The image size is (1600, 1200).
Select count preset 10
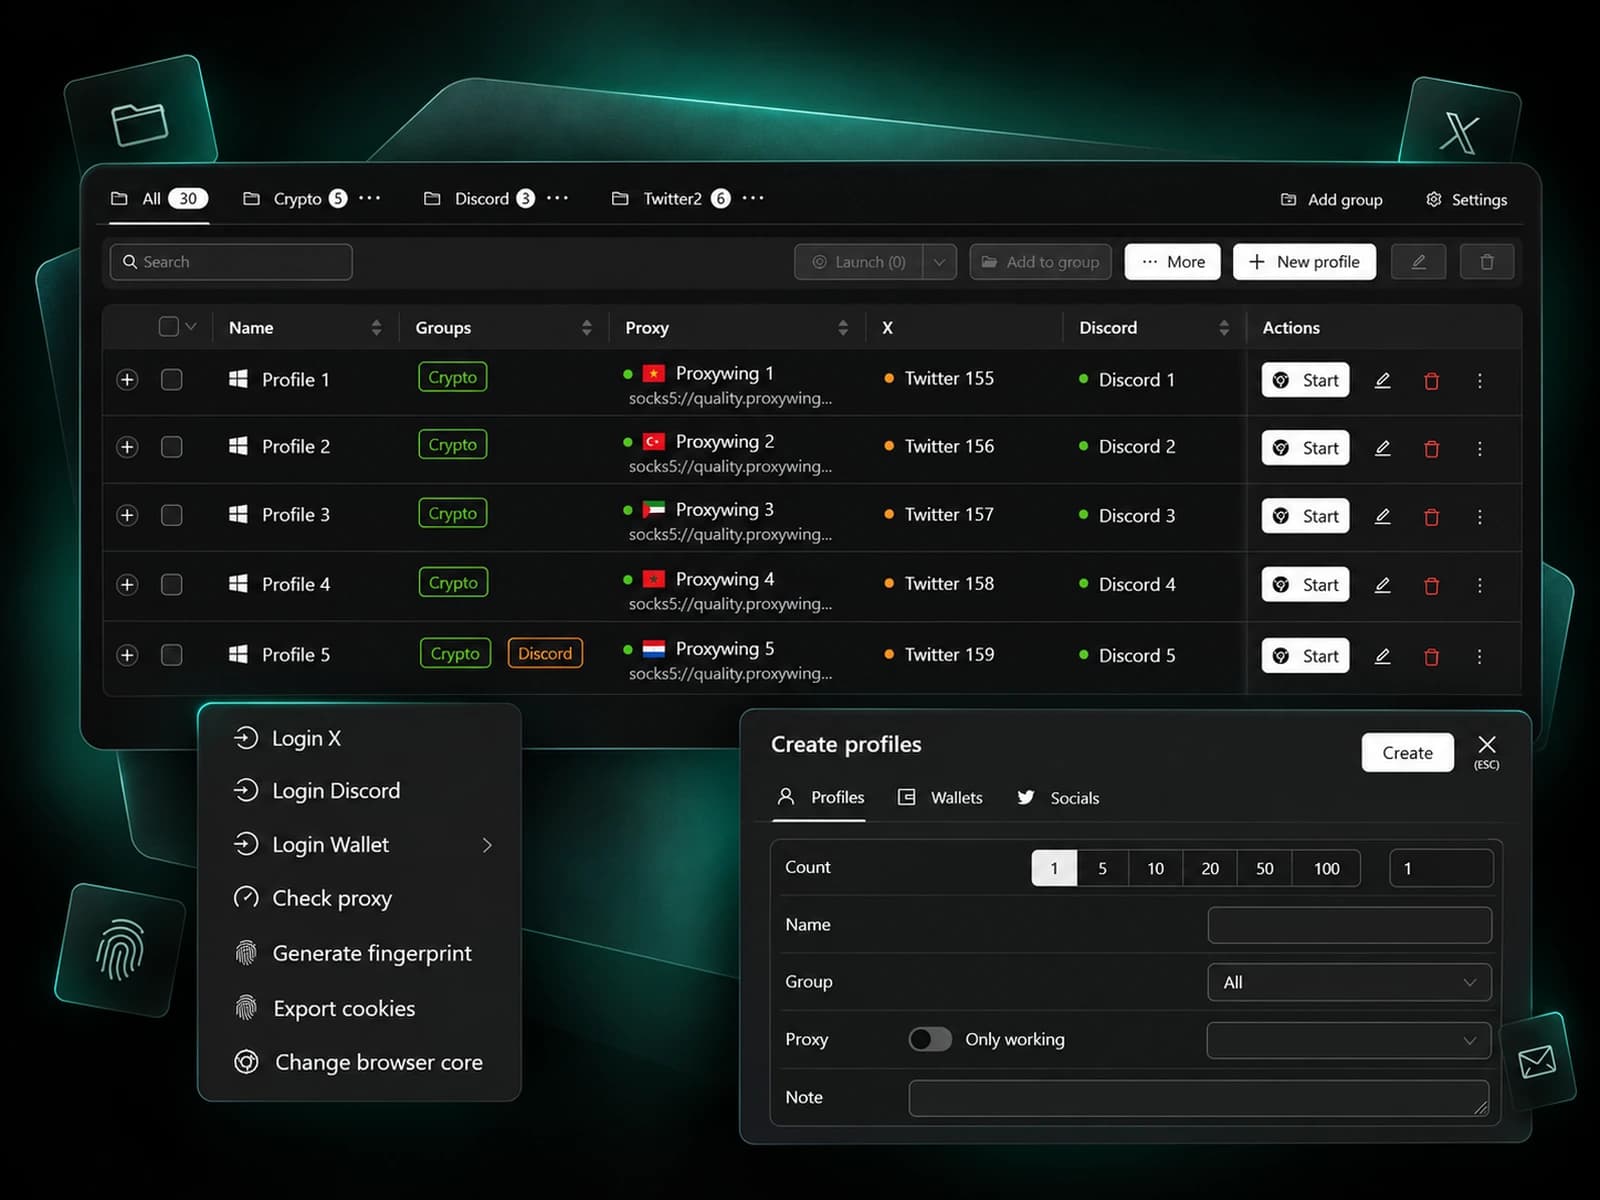coord(1155,868)
